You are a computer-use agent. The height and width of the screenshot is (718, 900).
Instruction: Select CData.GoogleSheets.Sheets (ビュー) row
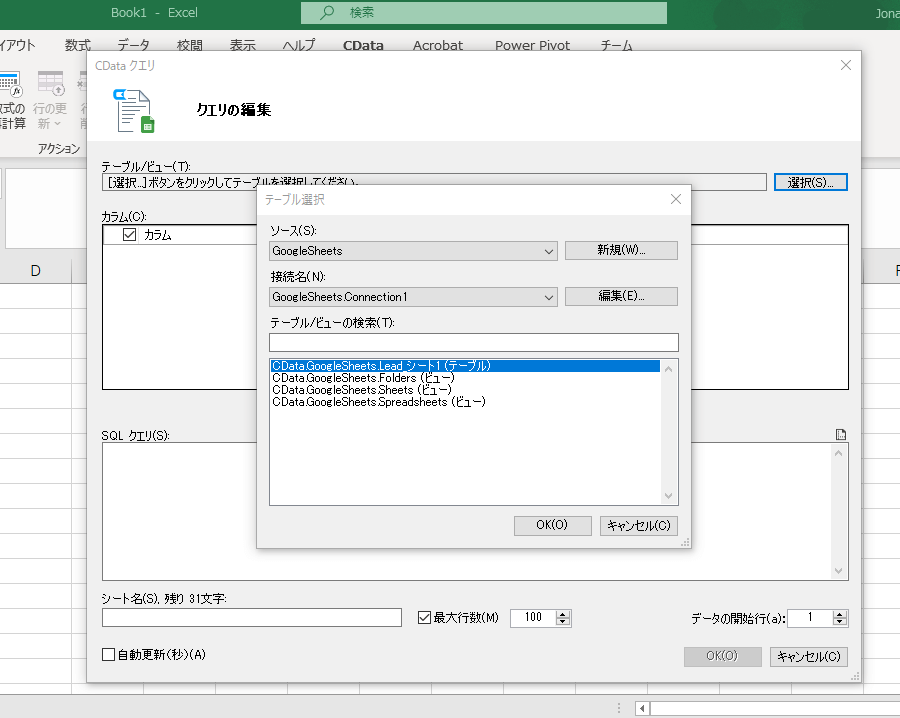pyautogui.click(x=465, y=390)
